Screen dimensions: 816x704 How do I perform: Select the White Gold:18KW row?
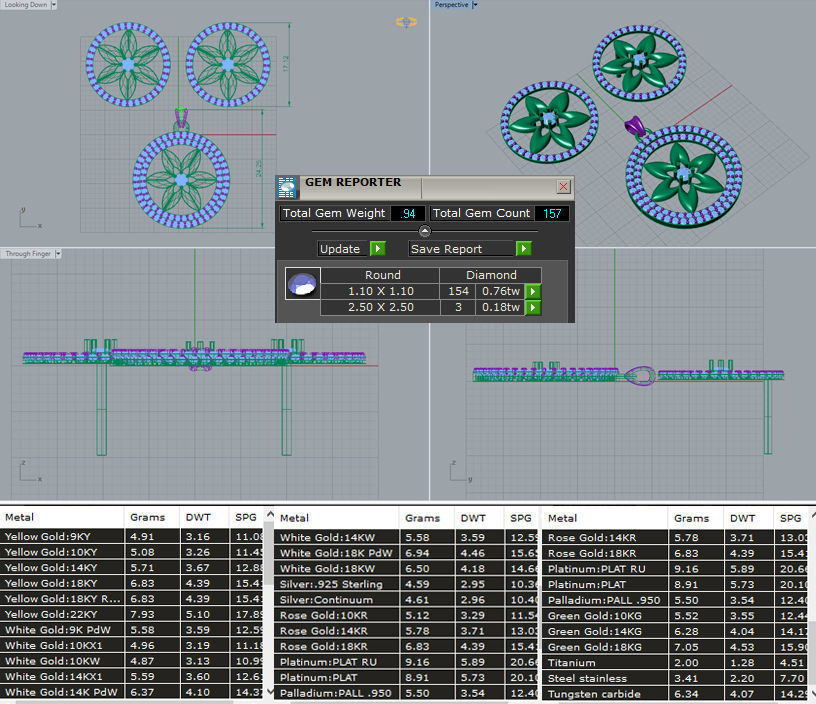coord(406,569)
